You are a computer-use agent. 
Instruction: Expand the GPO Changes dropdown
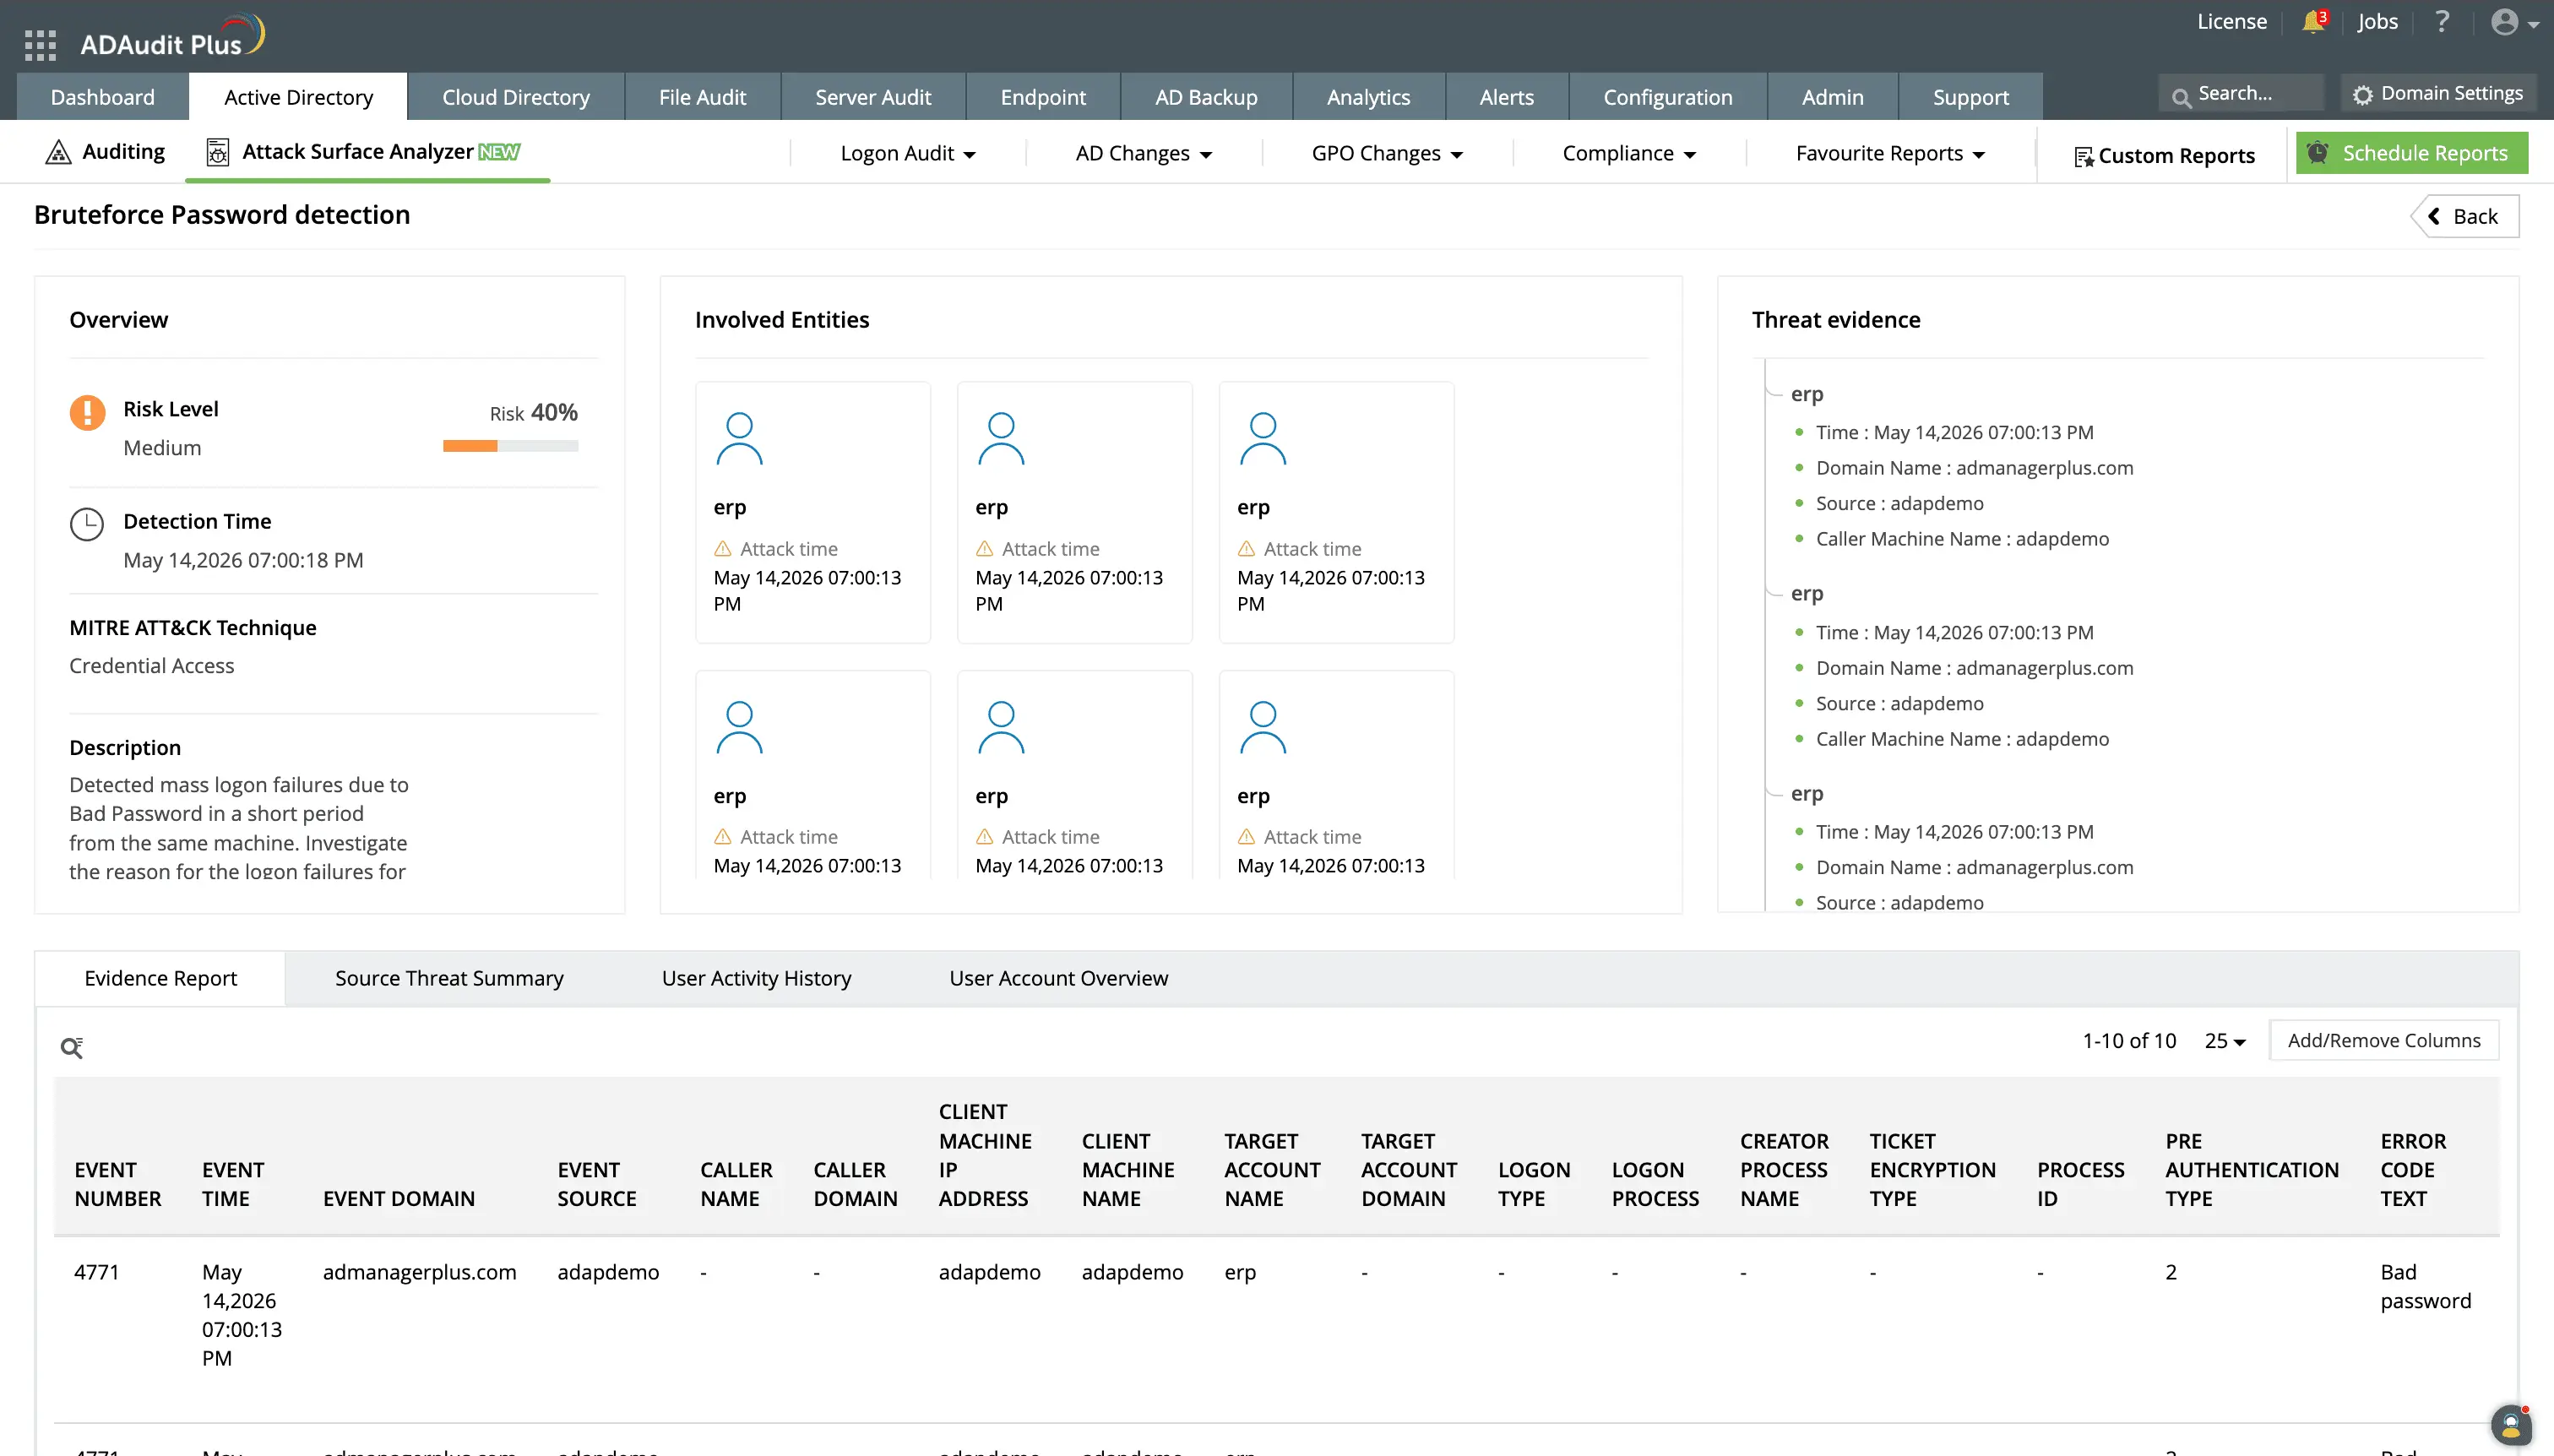(1387, 153)
